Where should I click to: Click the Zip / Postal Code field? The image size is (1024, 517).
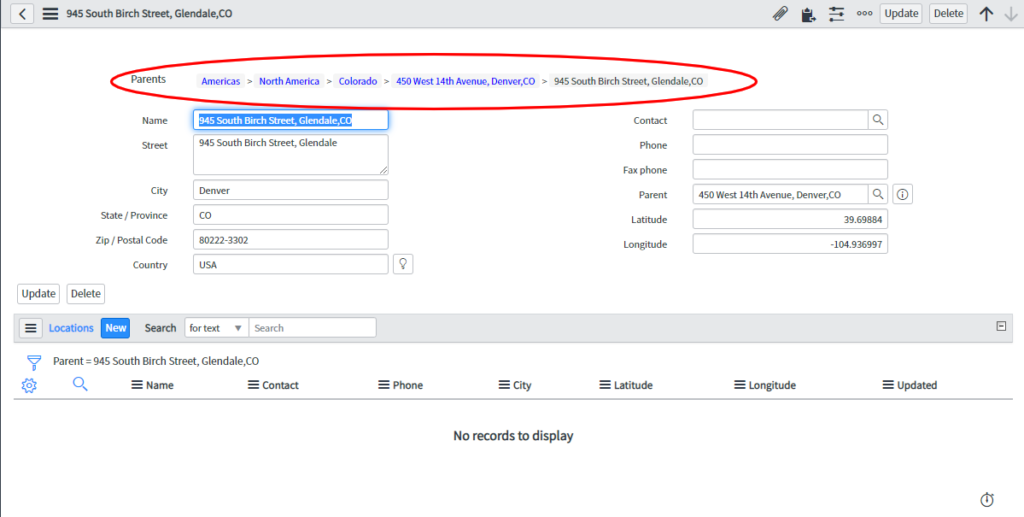point(291,240)
